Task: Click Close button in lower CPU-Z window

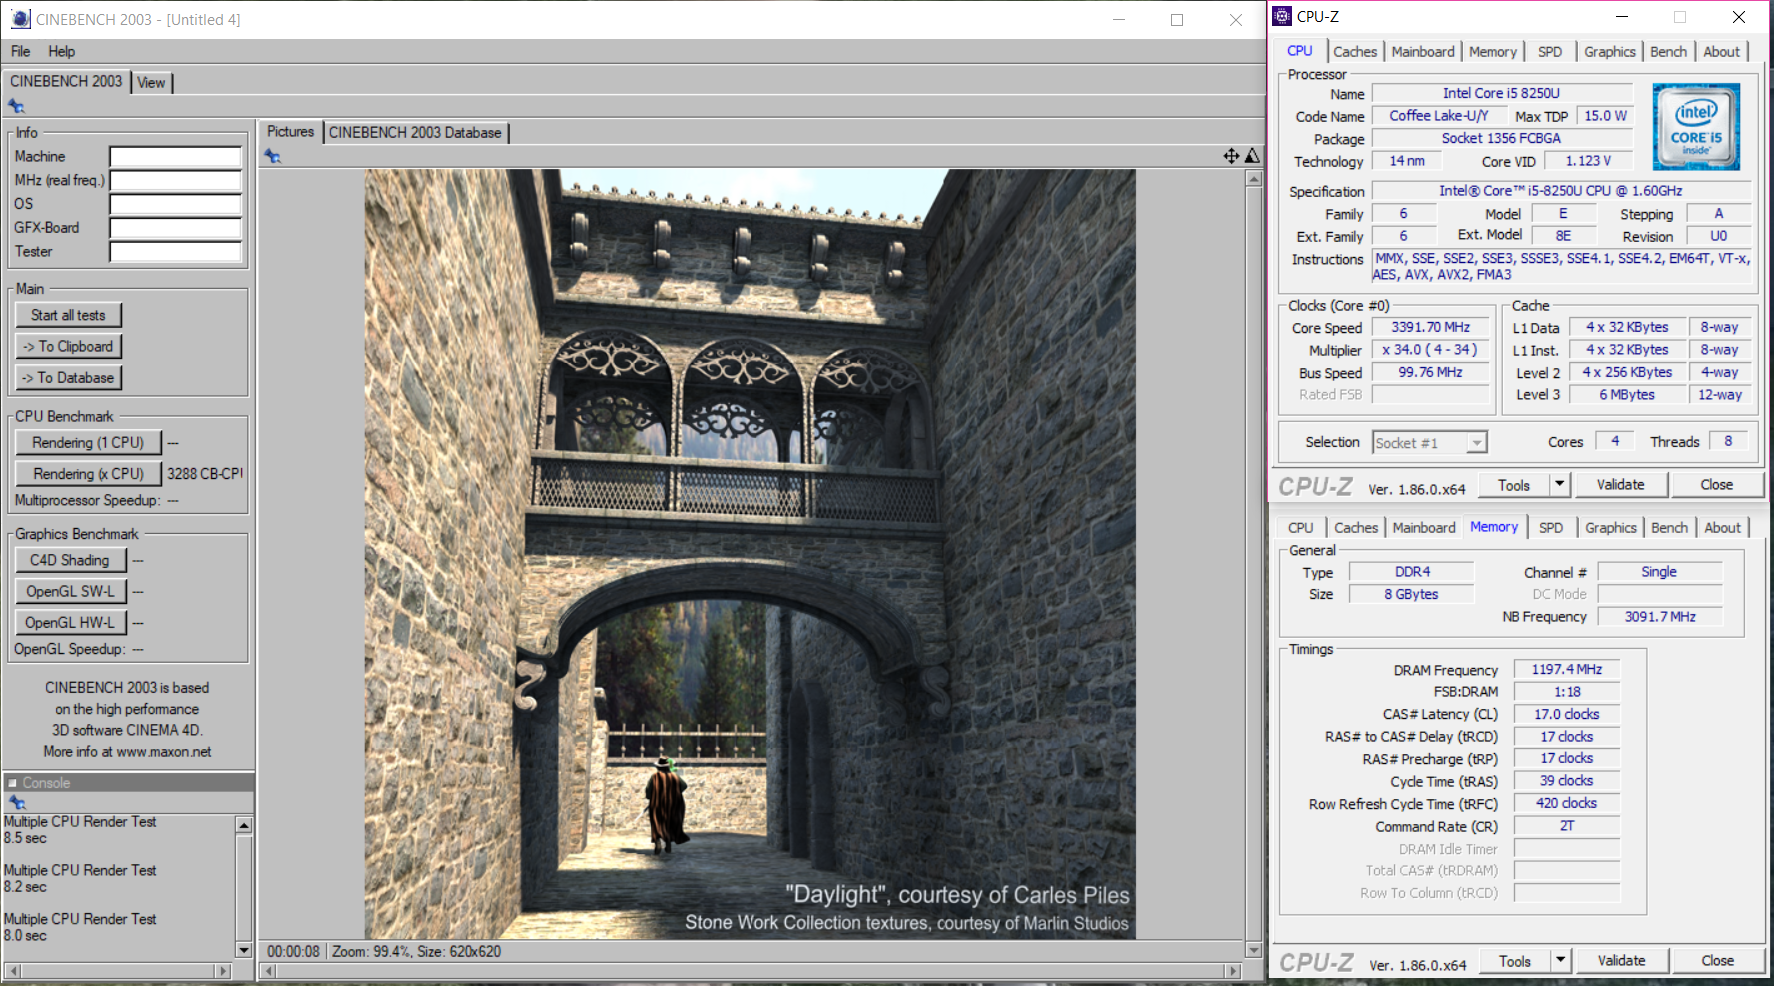Action: tap(1718, 960)
